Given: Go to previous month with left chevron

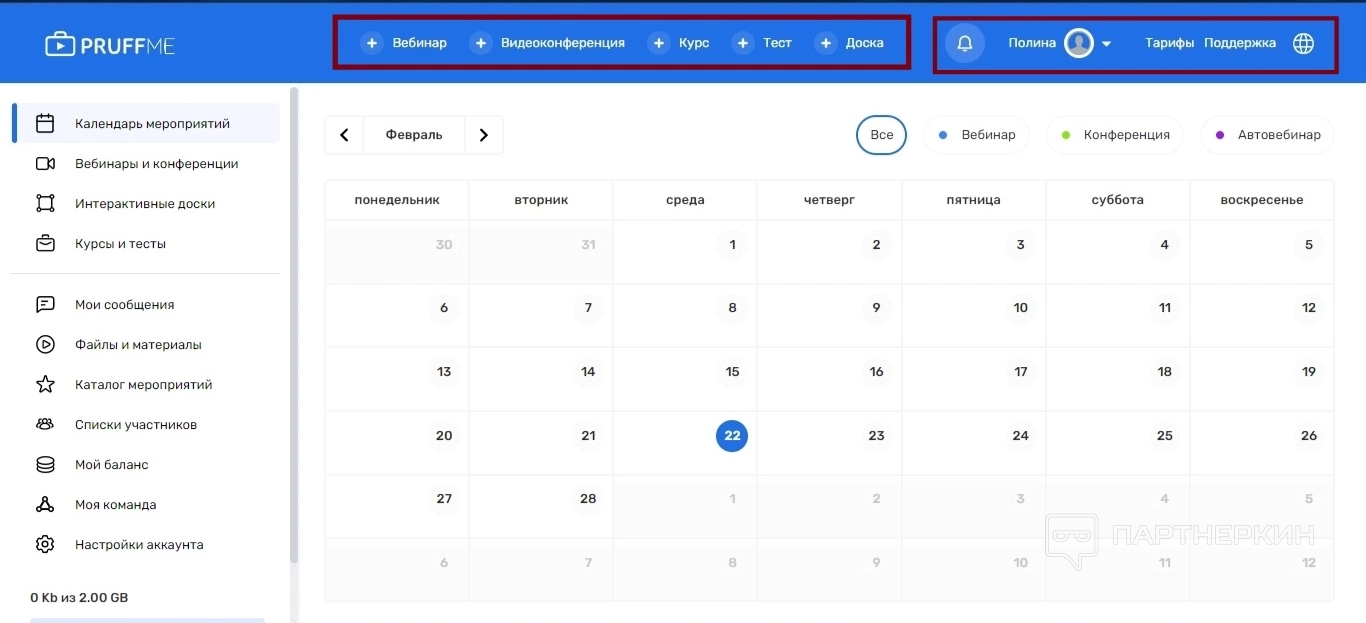Looking at the screenshot, I should pyautogui.click(x=344, y=135).
